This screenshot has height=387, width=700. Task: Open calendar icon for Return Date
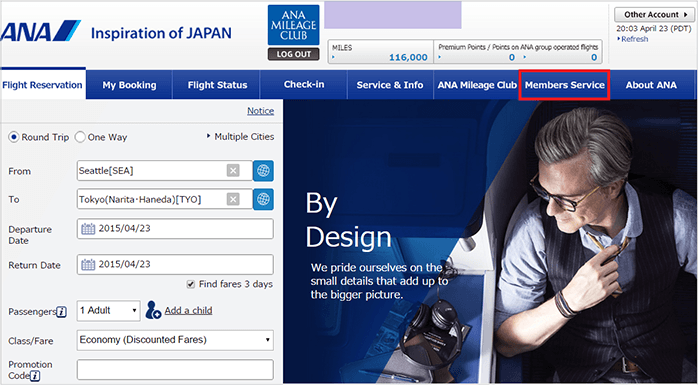click(x=88, y=265)
